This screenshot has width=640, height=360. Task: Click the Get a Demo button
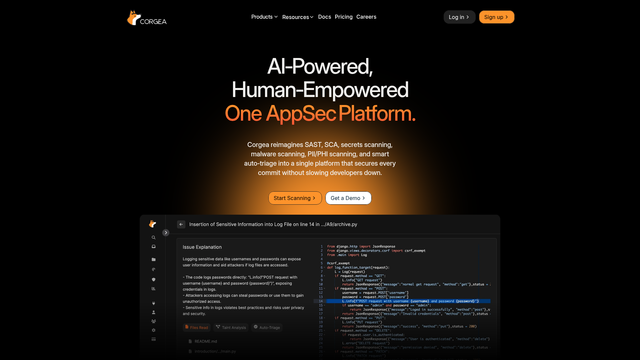point(348,198)
